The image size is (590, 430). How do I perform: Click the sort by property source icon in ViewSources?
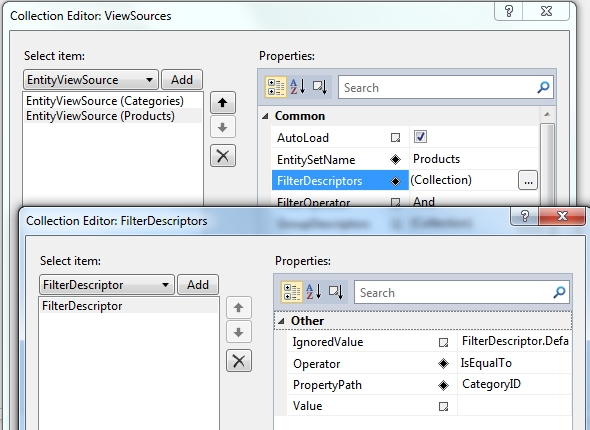point(320,87)
